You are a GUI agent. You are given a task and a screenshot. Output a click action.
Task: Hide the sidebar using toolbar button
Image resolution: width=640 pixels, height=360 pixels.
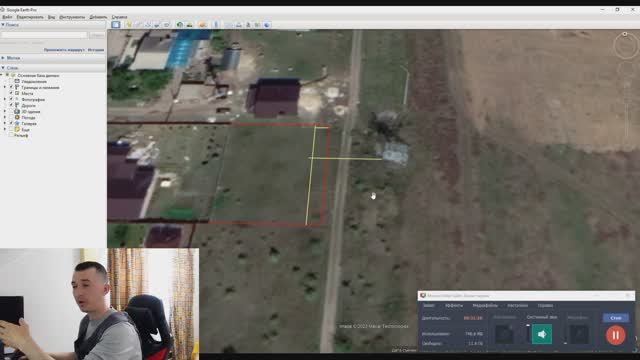click(116, 25)
